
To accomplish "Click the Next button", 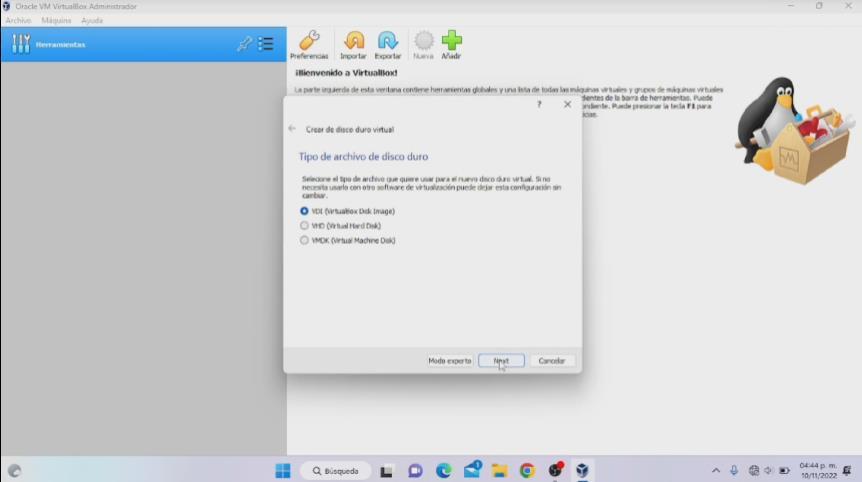I will point(501,361).
